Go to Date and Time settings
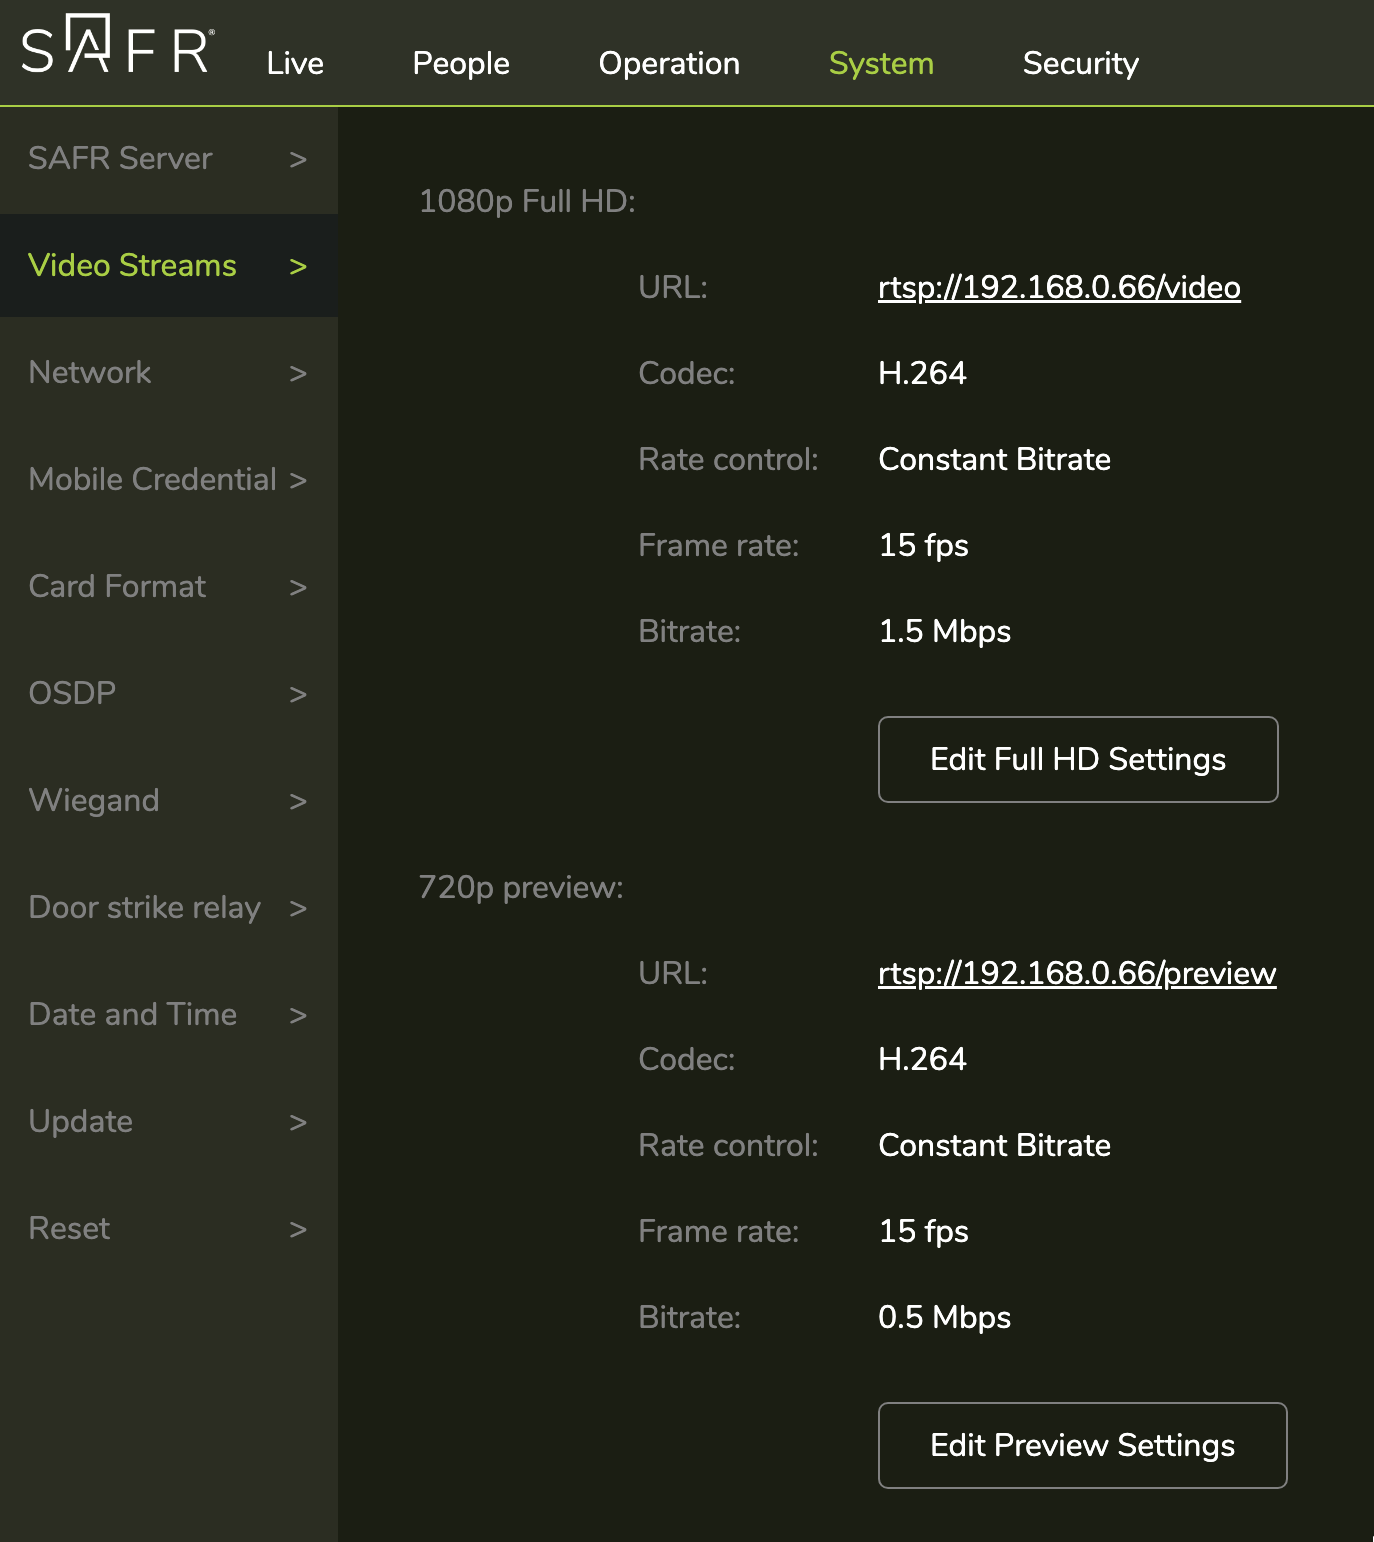The image size is (1374, 1542). tap(133, 1014)
